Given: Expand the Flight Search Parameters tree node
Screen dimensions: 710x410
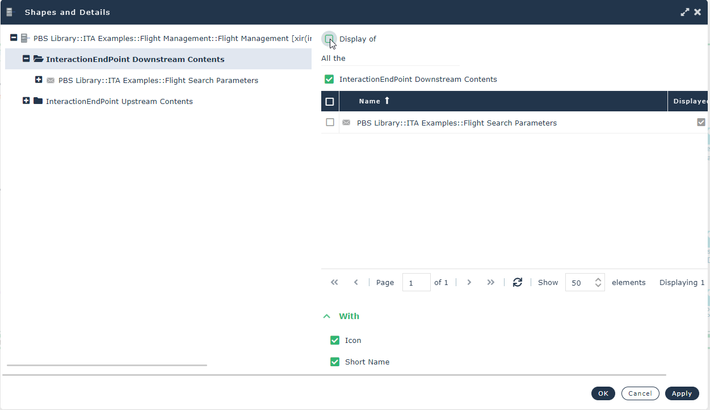Looking at the screenshot, I should [38, 80].
